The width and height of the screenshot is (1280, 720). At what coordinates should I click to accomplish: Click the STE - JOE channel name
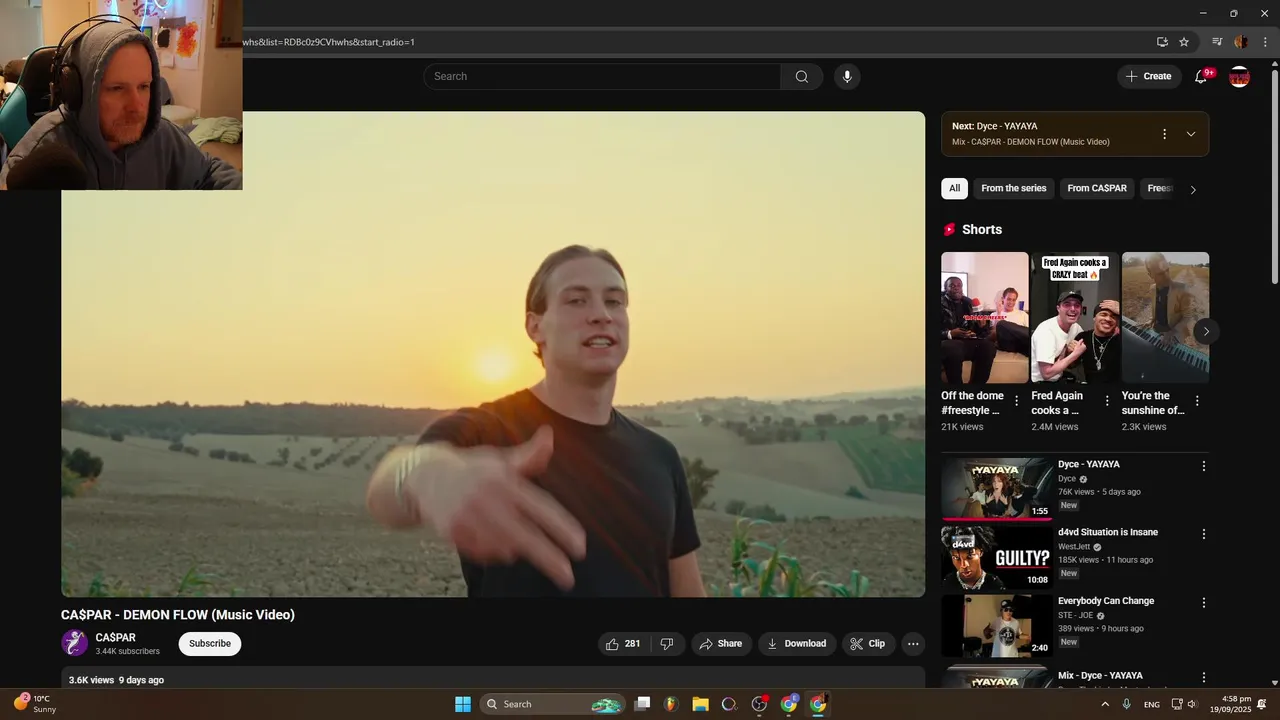click(1076, 615)
